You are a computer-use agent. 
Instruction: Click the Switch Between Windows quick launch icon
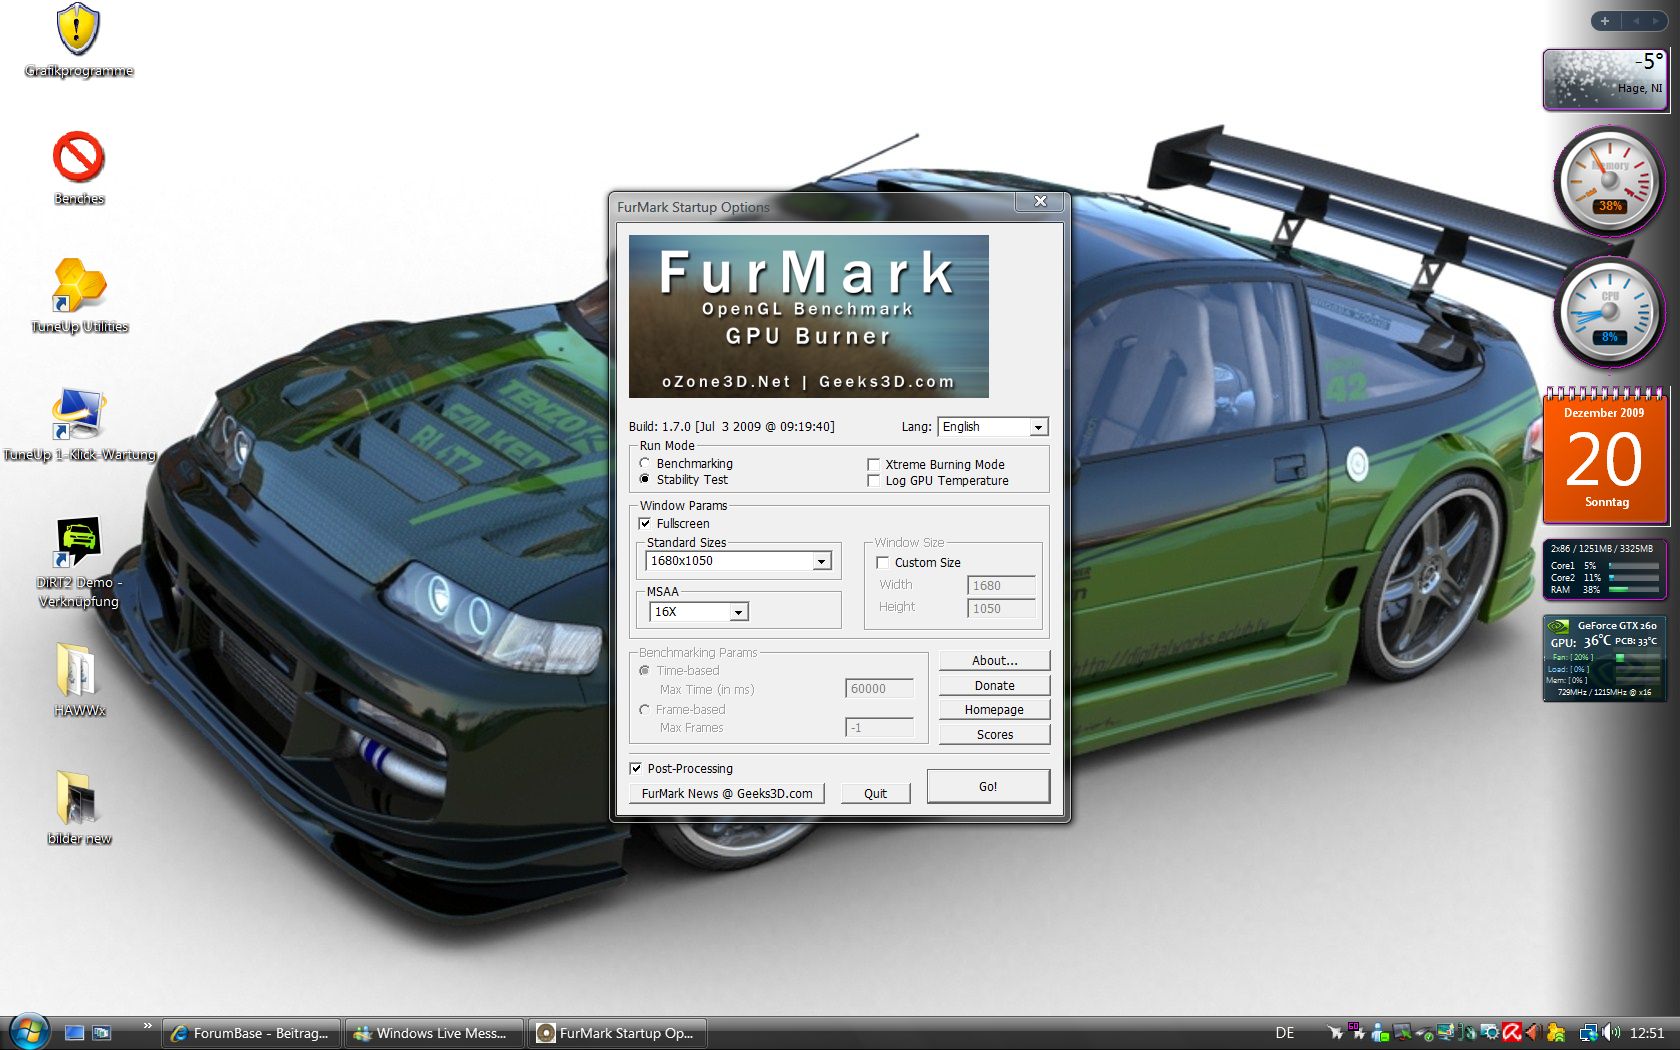tap(101, 1033)
